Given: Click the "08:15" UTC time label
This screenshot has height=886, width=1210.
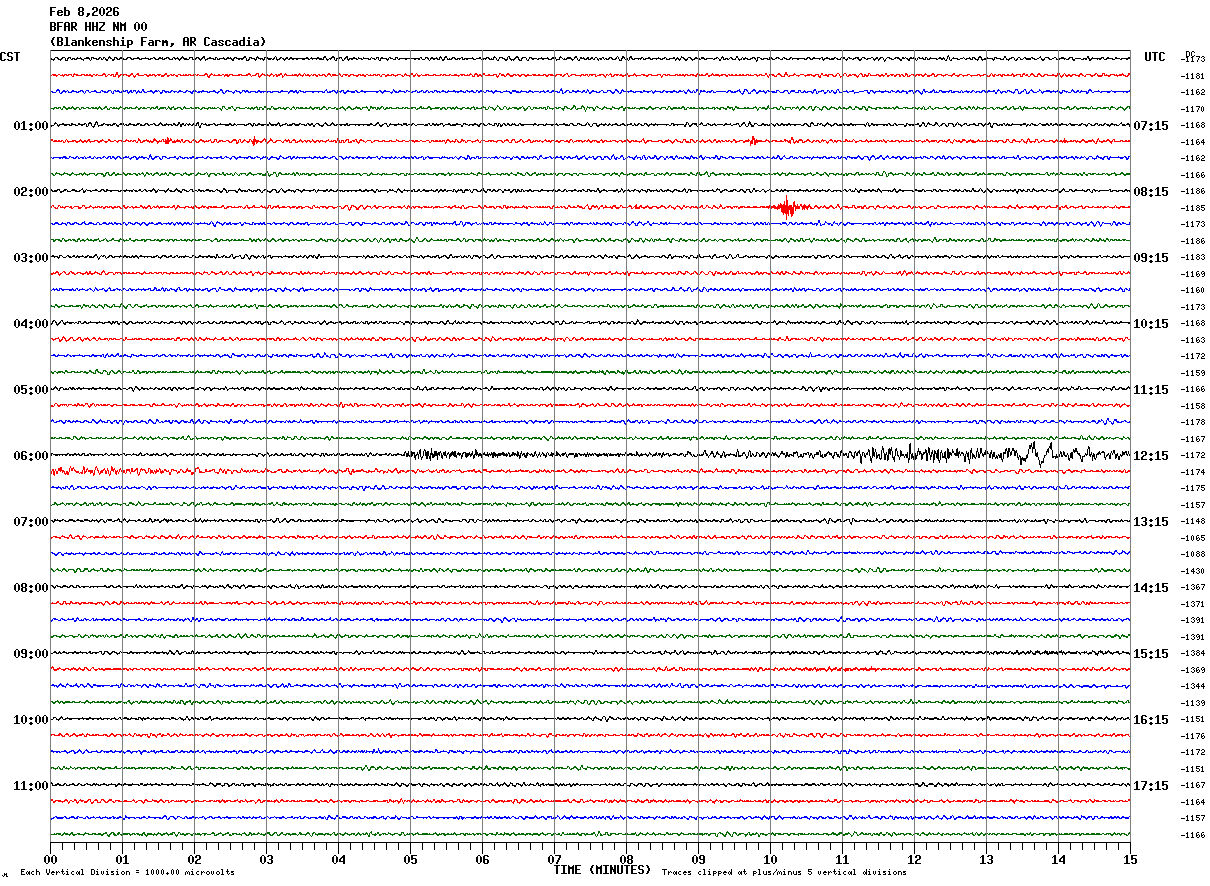Looking at the screenshot, I should coord(1151,192).
